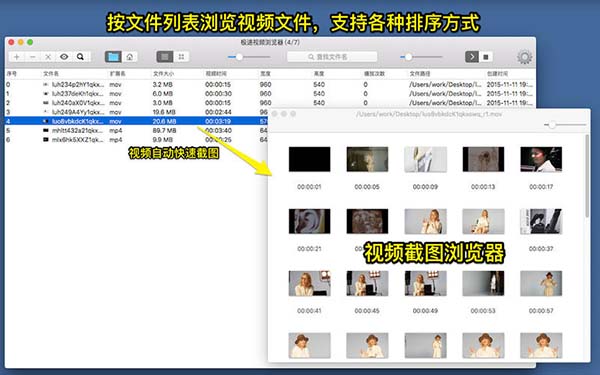Sort by the 创建时间 column header

497,73
